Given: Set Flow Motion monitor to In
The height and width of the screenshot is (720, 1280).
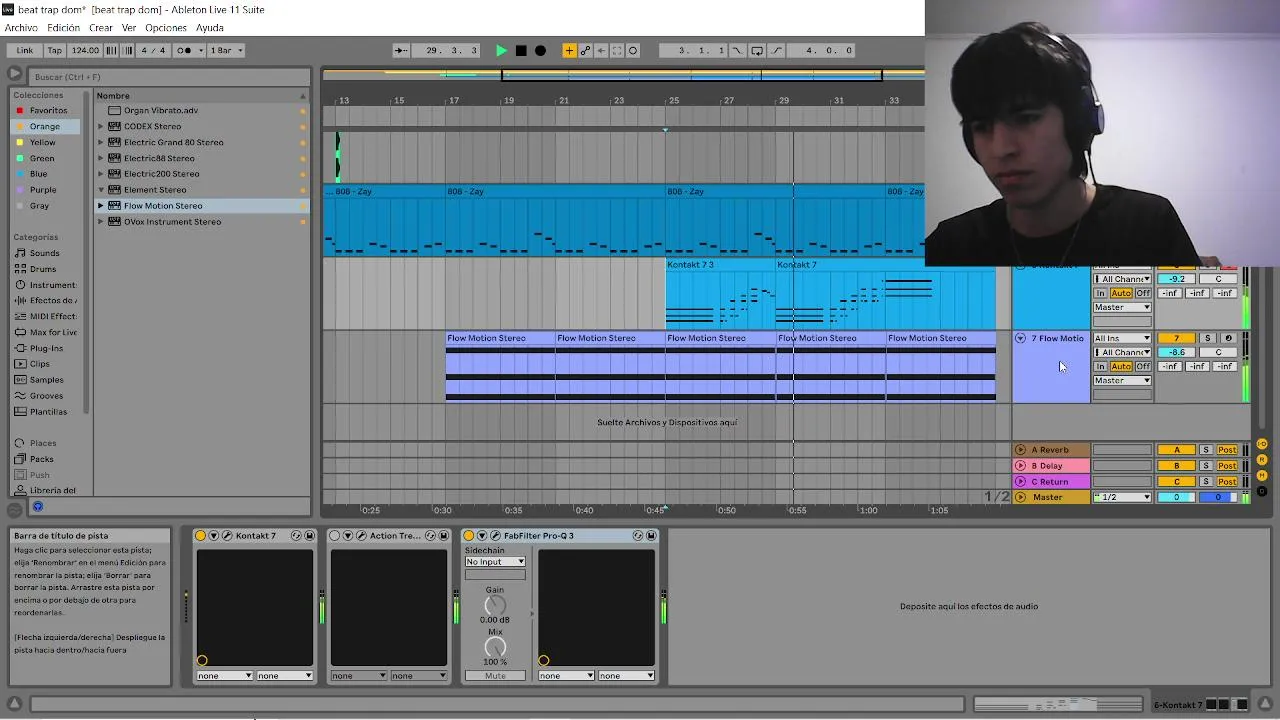Looking at the screenshot, I should point(1101,366).
